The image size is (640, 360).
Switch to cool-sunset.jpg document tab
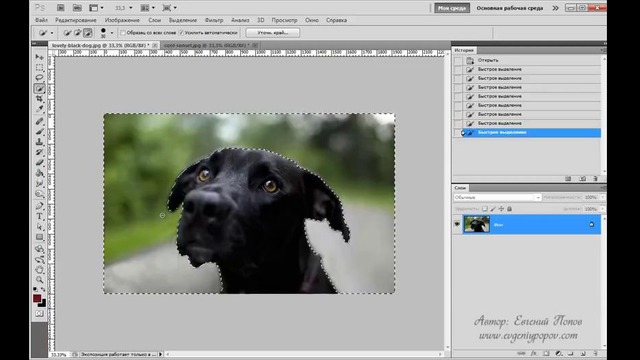pos(207,45)
